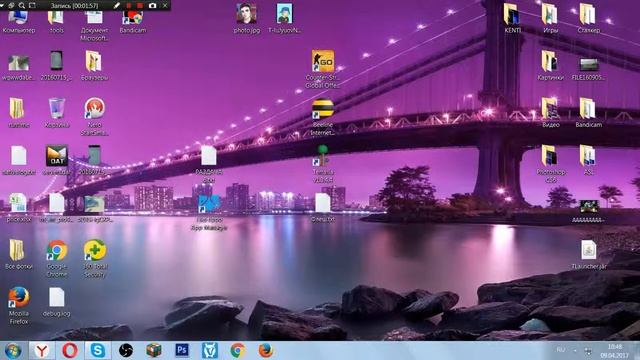Close the Bandicam recording bar
This screenshot has width=640, height=360.
click(x=165, y=6)
